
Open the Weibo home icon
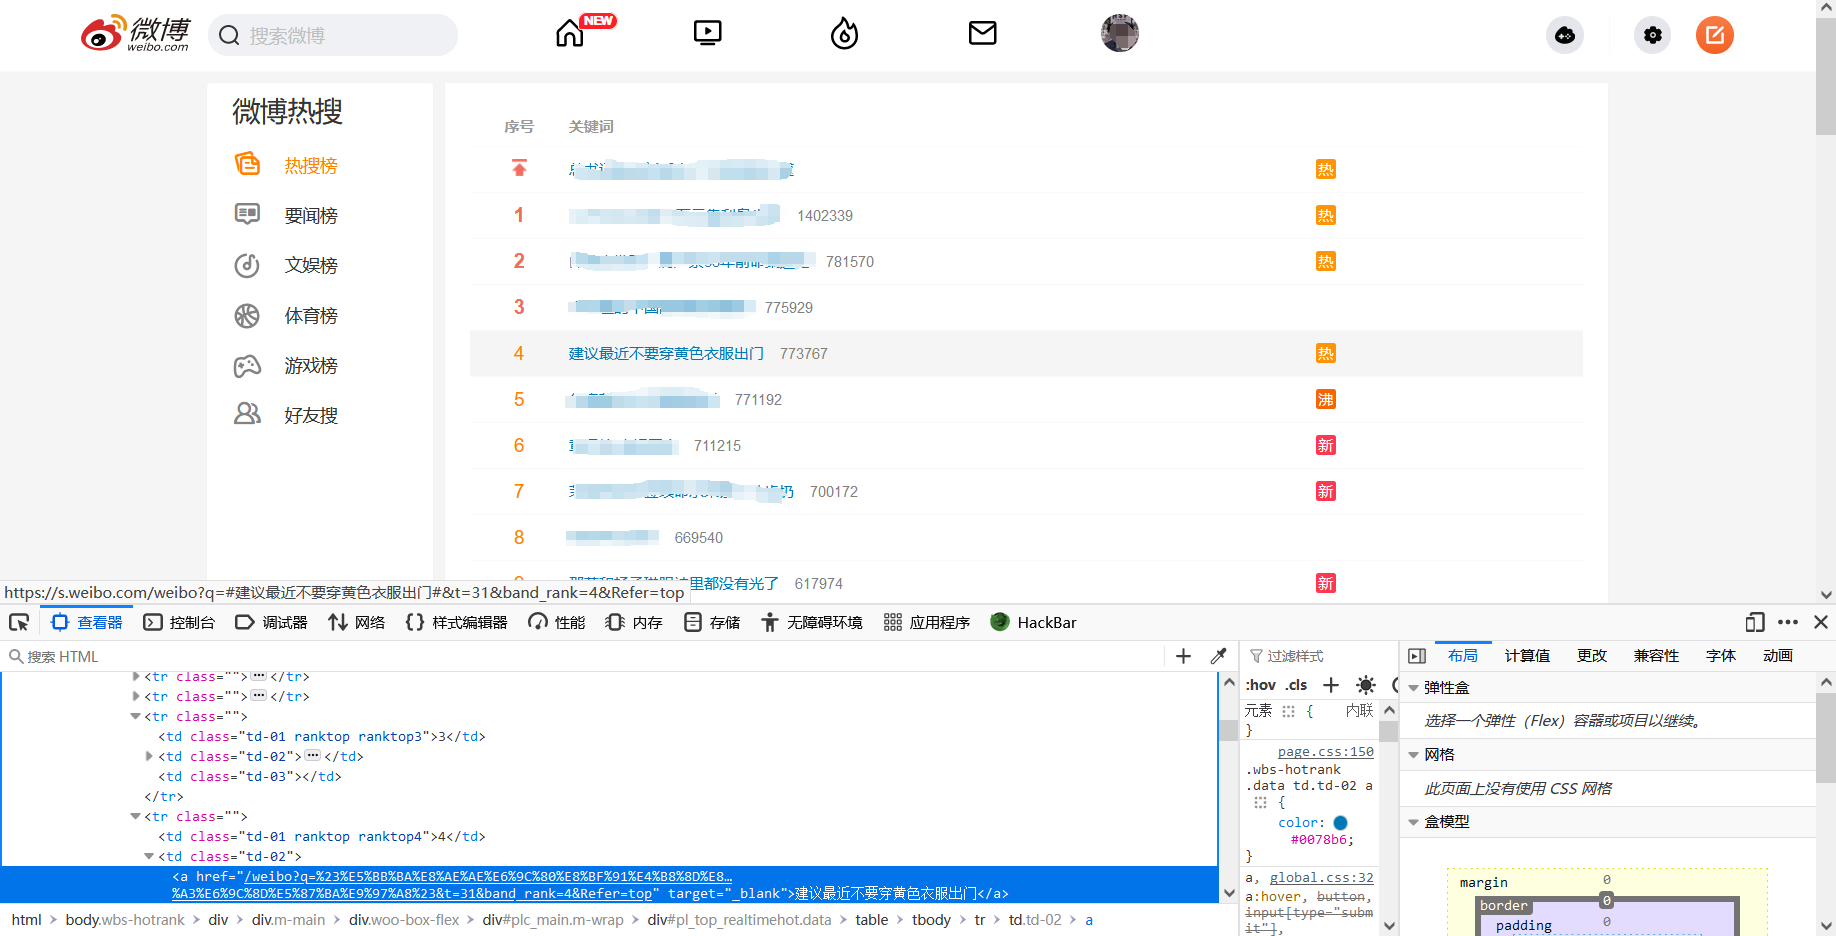click(x=570, y=33)
